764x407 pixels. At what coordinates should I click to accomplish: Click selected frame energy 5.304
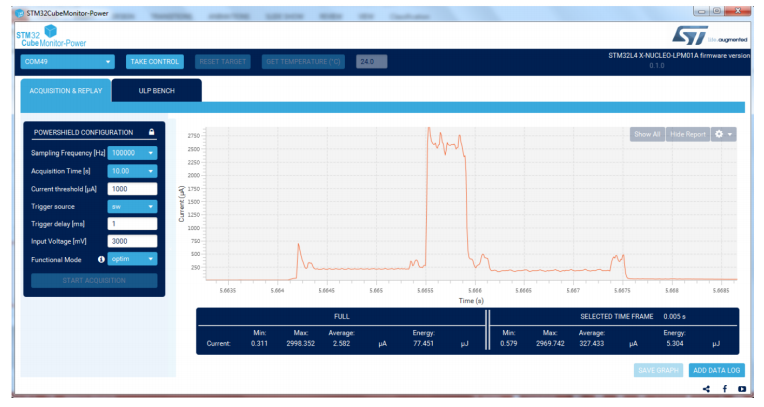674,344
